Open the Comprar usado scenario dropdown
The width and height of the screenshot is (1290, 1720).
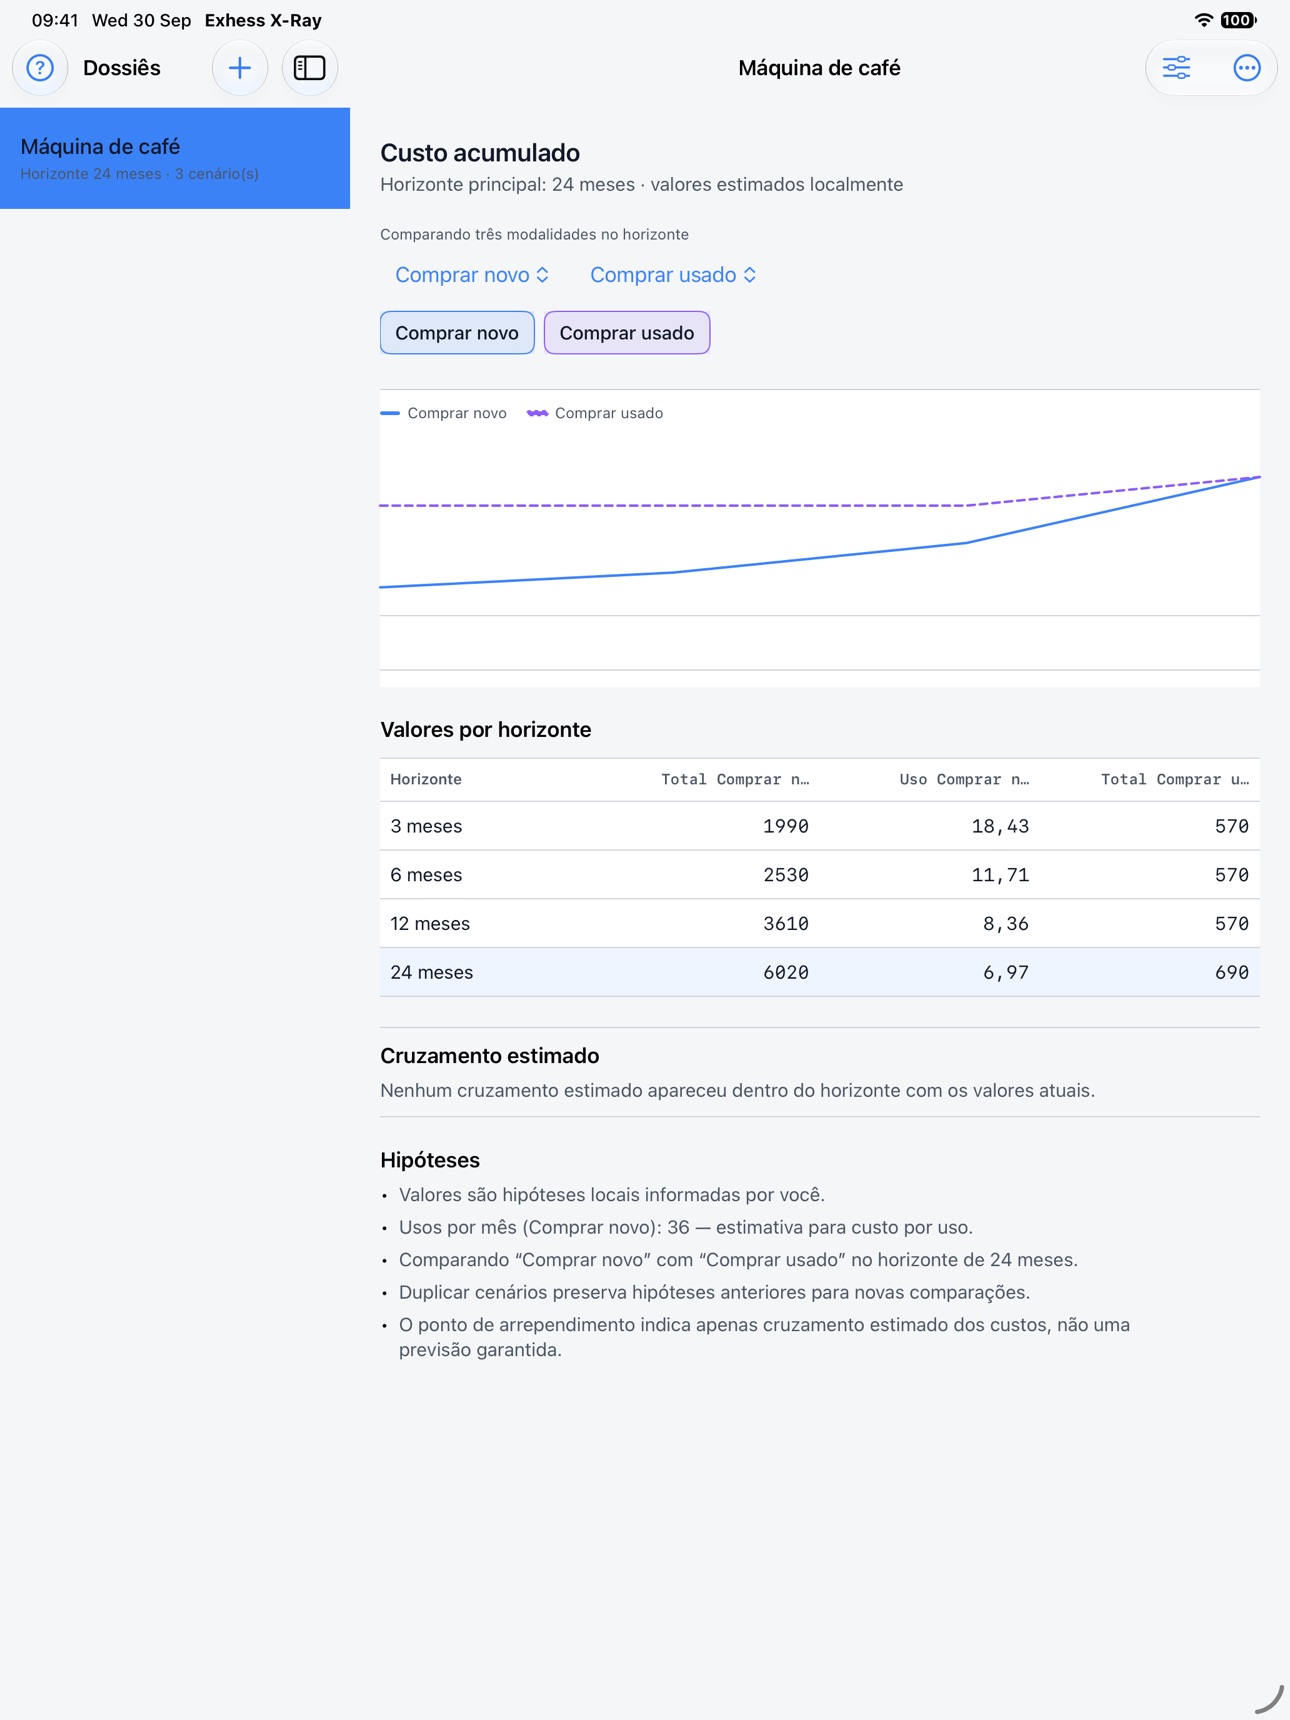pyautogui.click(x=673, y=275)
